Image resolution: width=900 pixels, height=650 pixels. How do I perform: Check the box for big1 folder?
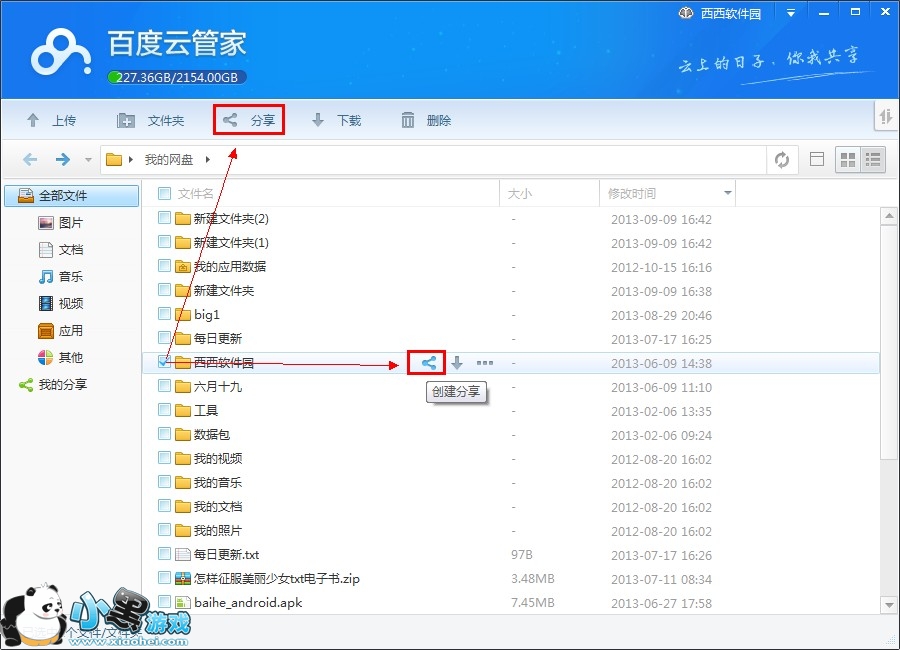pyautogui.click(x=164, y=314)
